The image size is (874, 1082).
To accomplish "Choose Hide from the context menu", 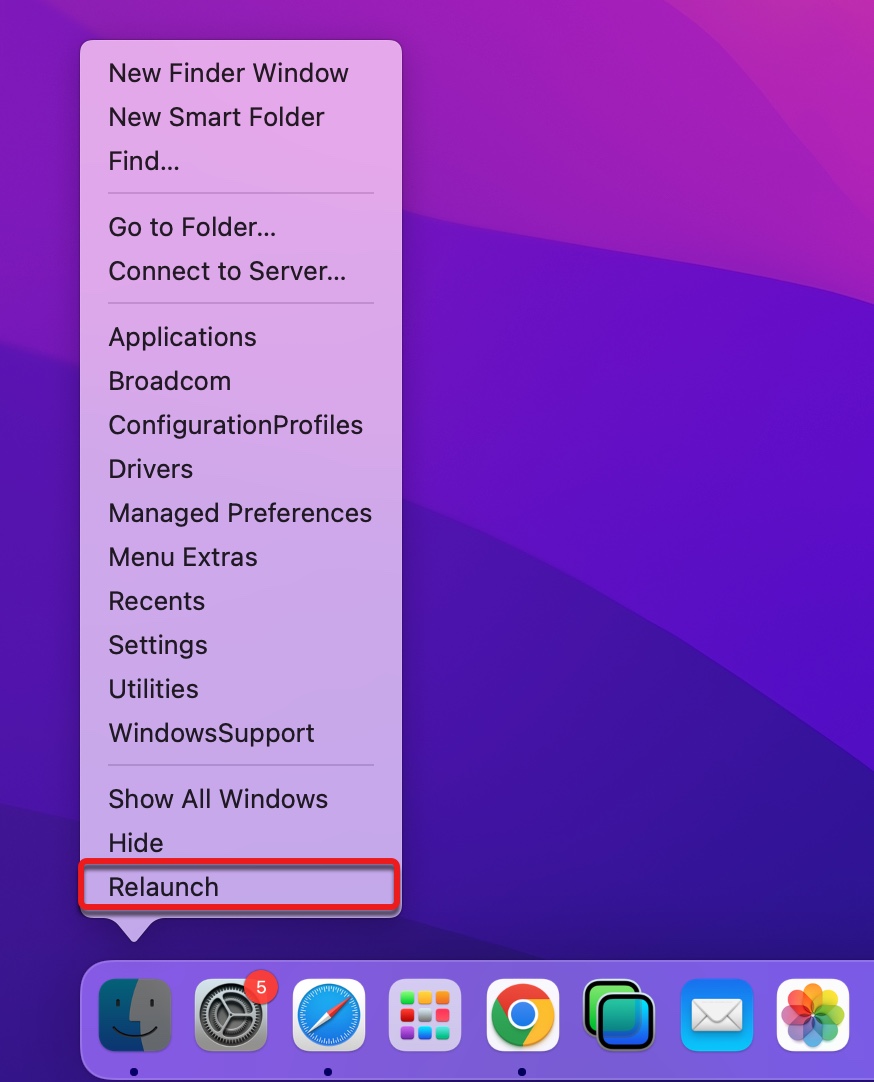I will [136, 843].
